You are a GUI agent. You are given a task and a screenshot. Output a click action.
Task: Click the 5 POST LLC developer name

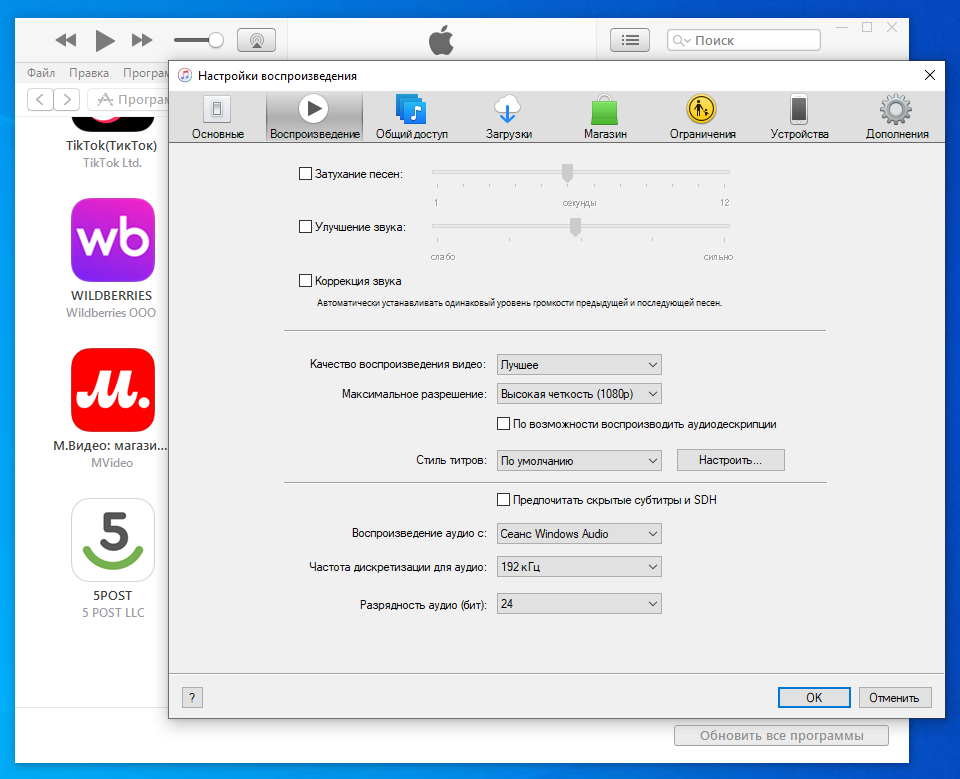pyautogui.click(x=113, y=612)
